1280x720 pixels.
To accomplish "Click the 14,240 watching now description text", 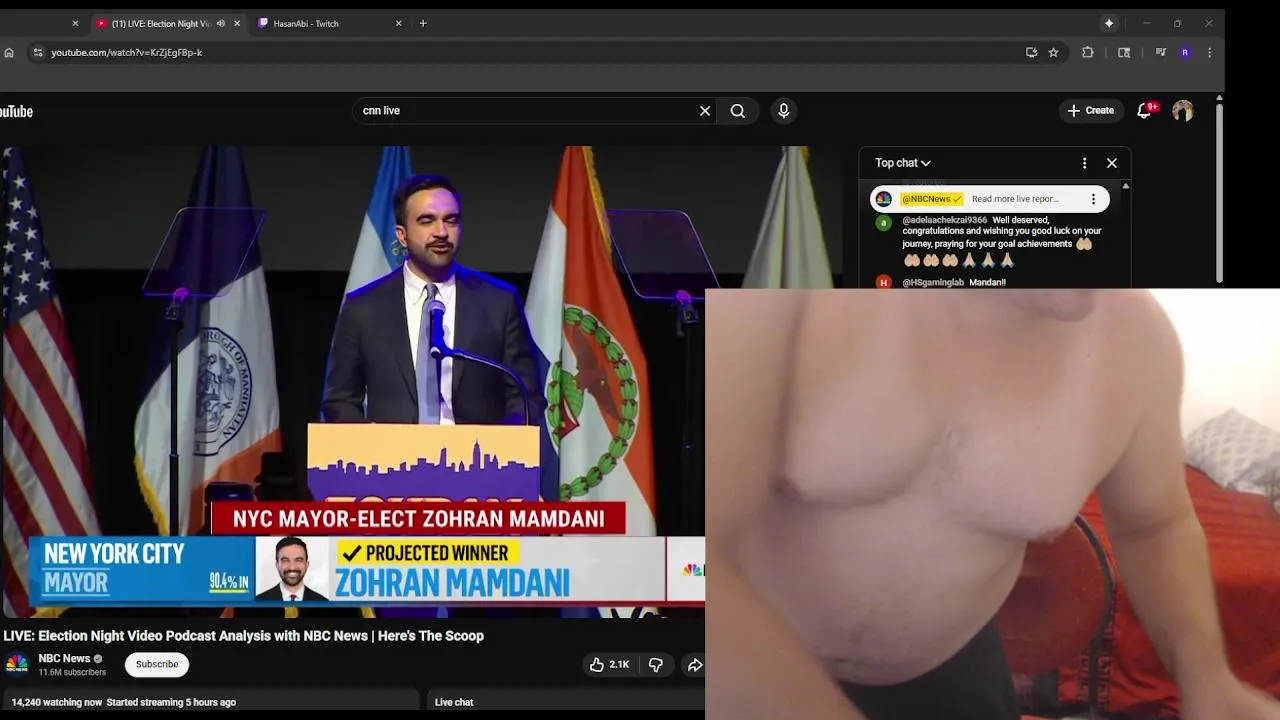I will [124, 702].
